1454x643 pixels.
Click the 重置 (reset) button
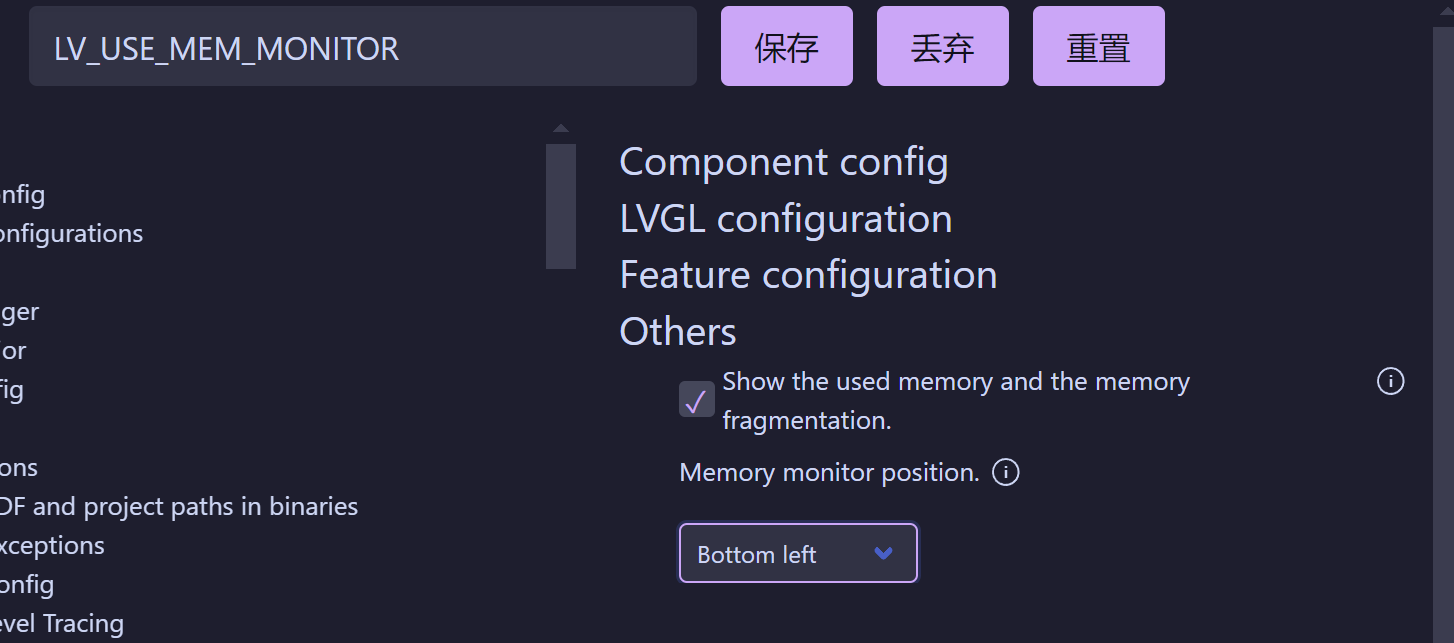(x=1097, y=47)
